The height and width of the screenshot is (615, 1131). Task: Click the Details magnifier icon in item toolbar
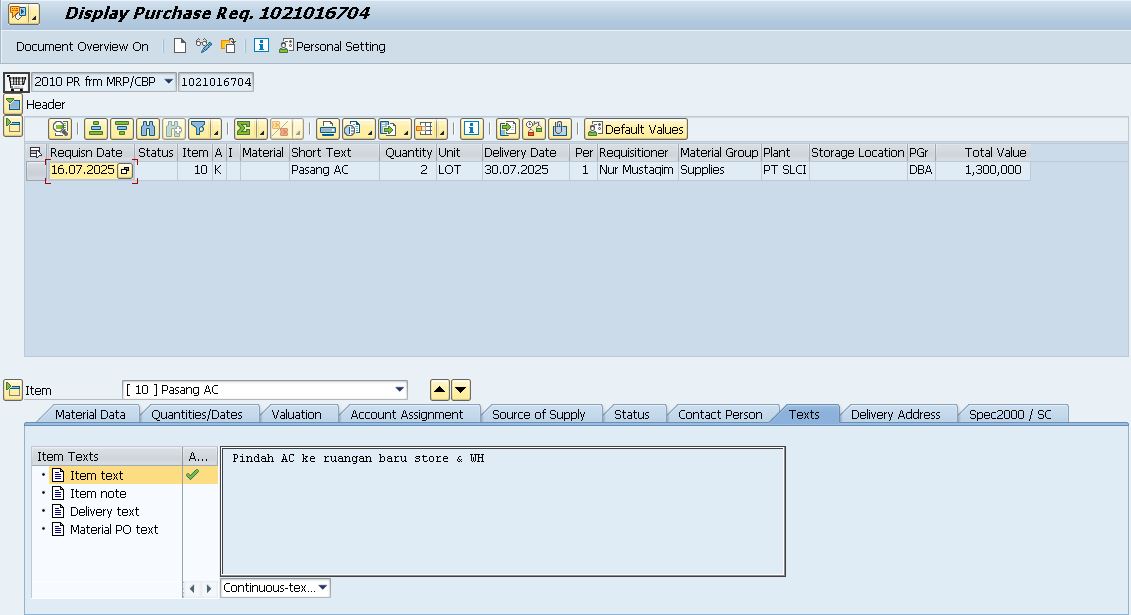point(60,129)
